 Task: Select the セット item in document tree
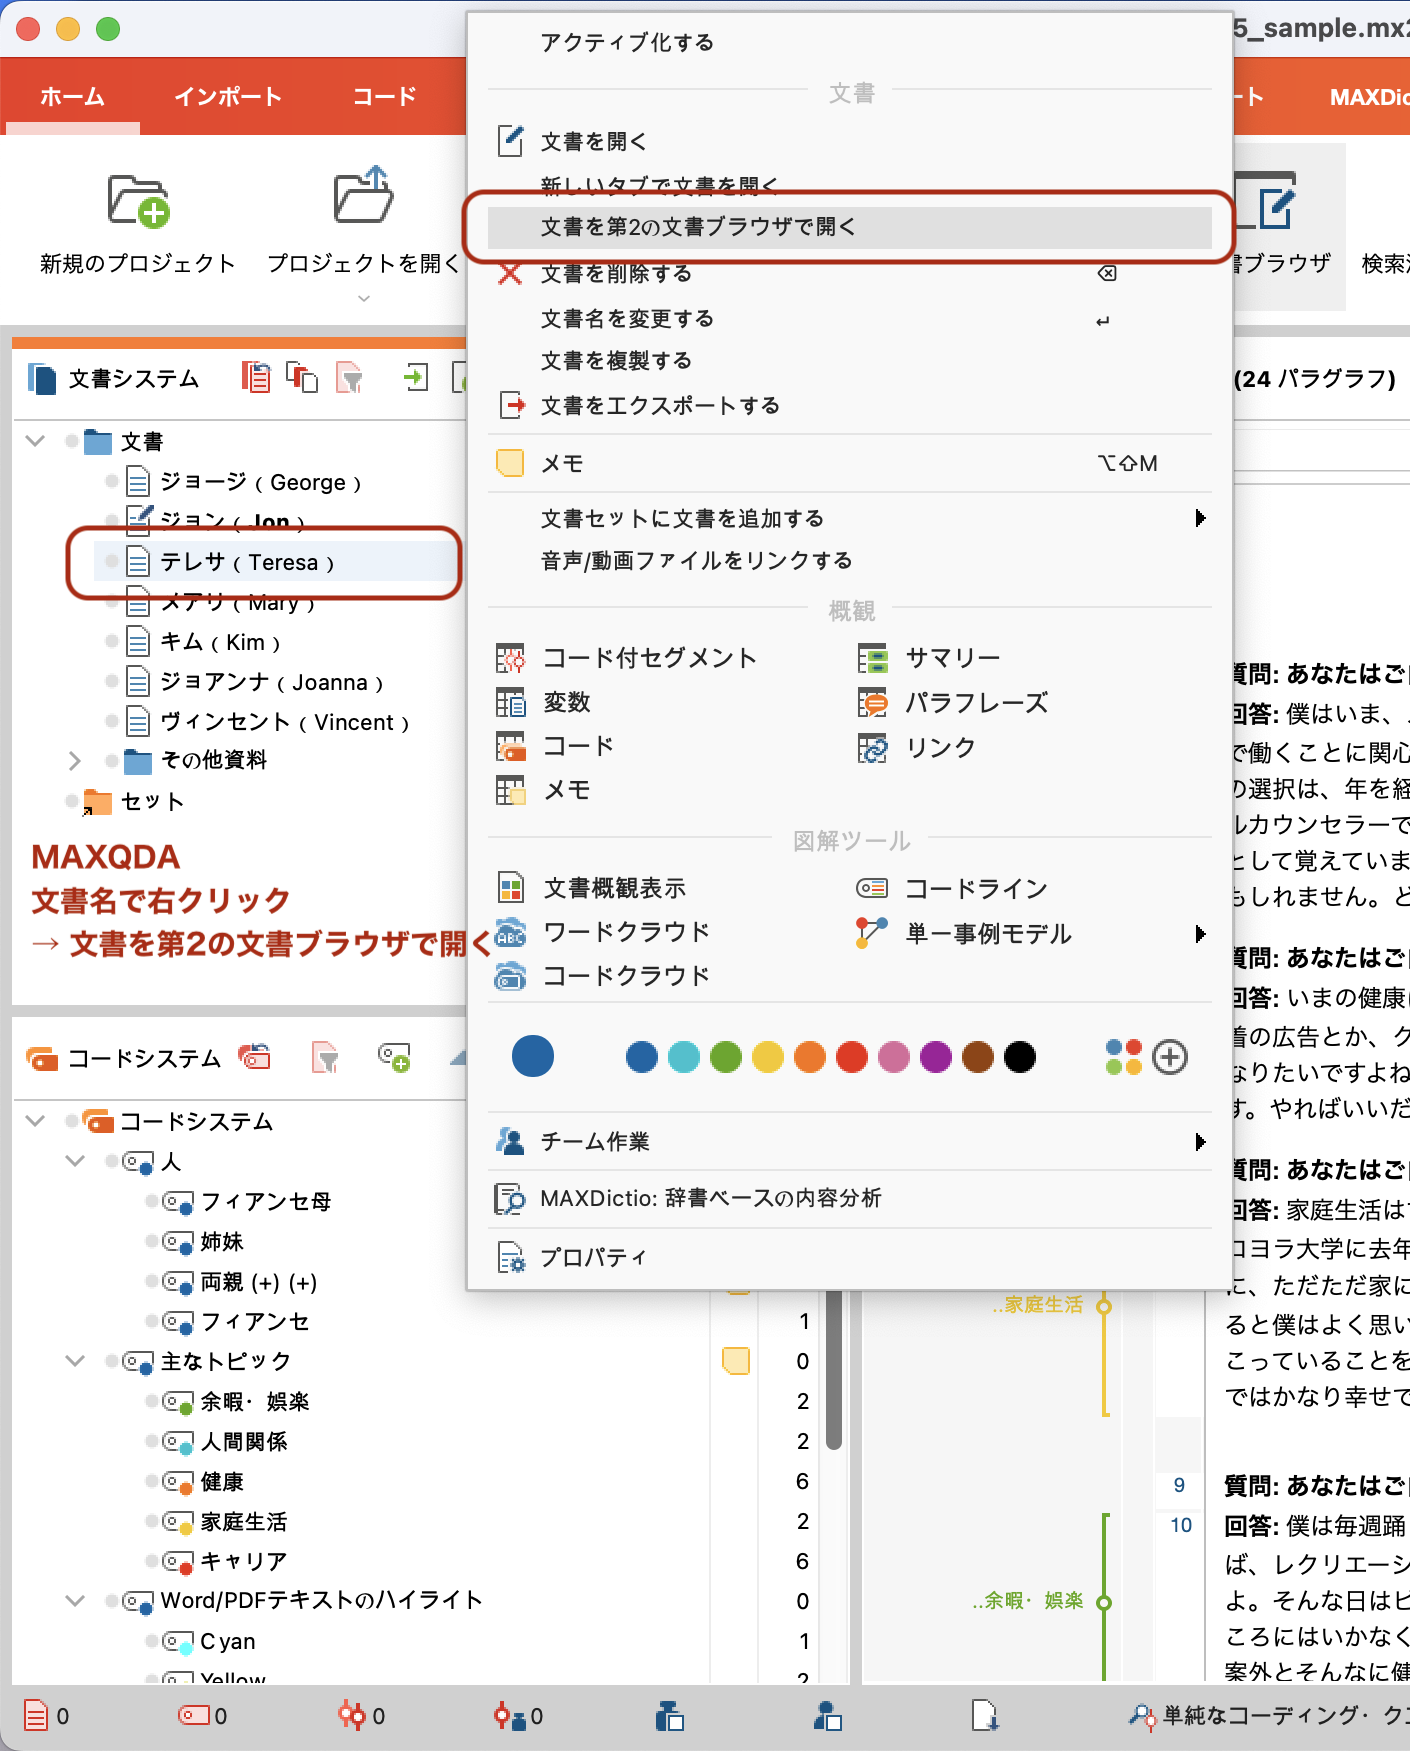tap(152, 802)
